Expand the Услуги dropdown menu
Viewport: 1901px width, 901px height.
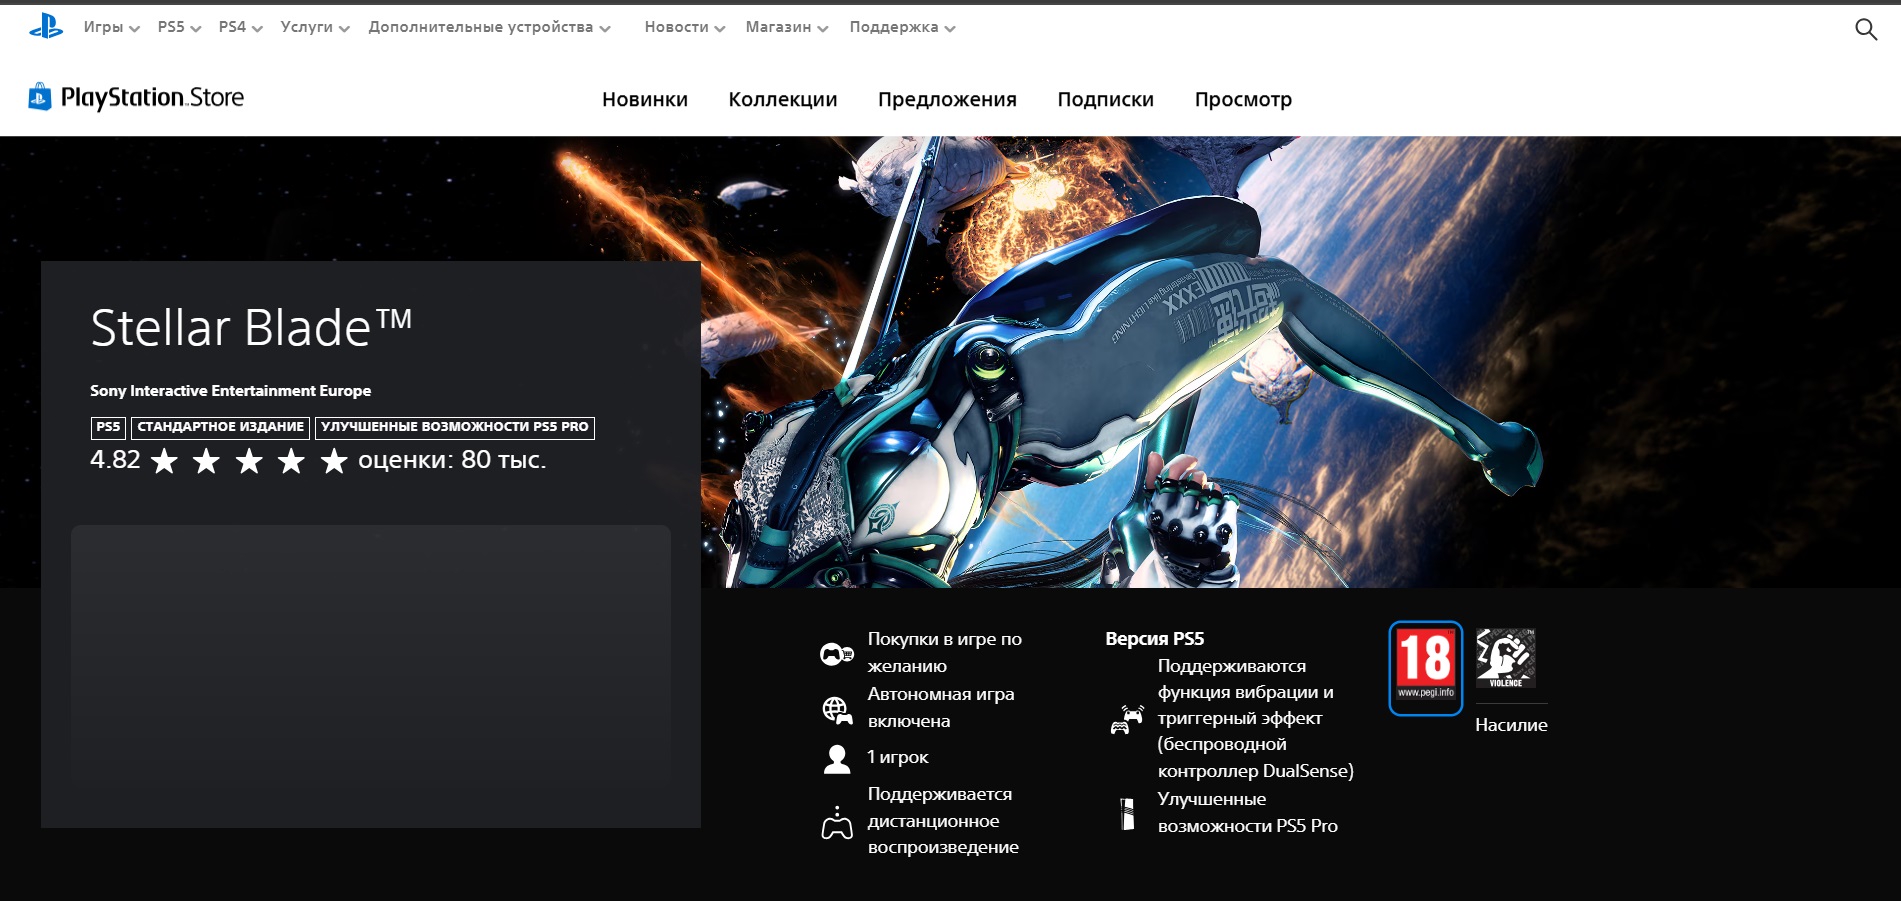(315, 27)
